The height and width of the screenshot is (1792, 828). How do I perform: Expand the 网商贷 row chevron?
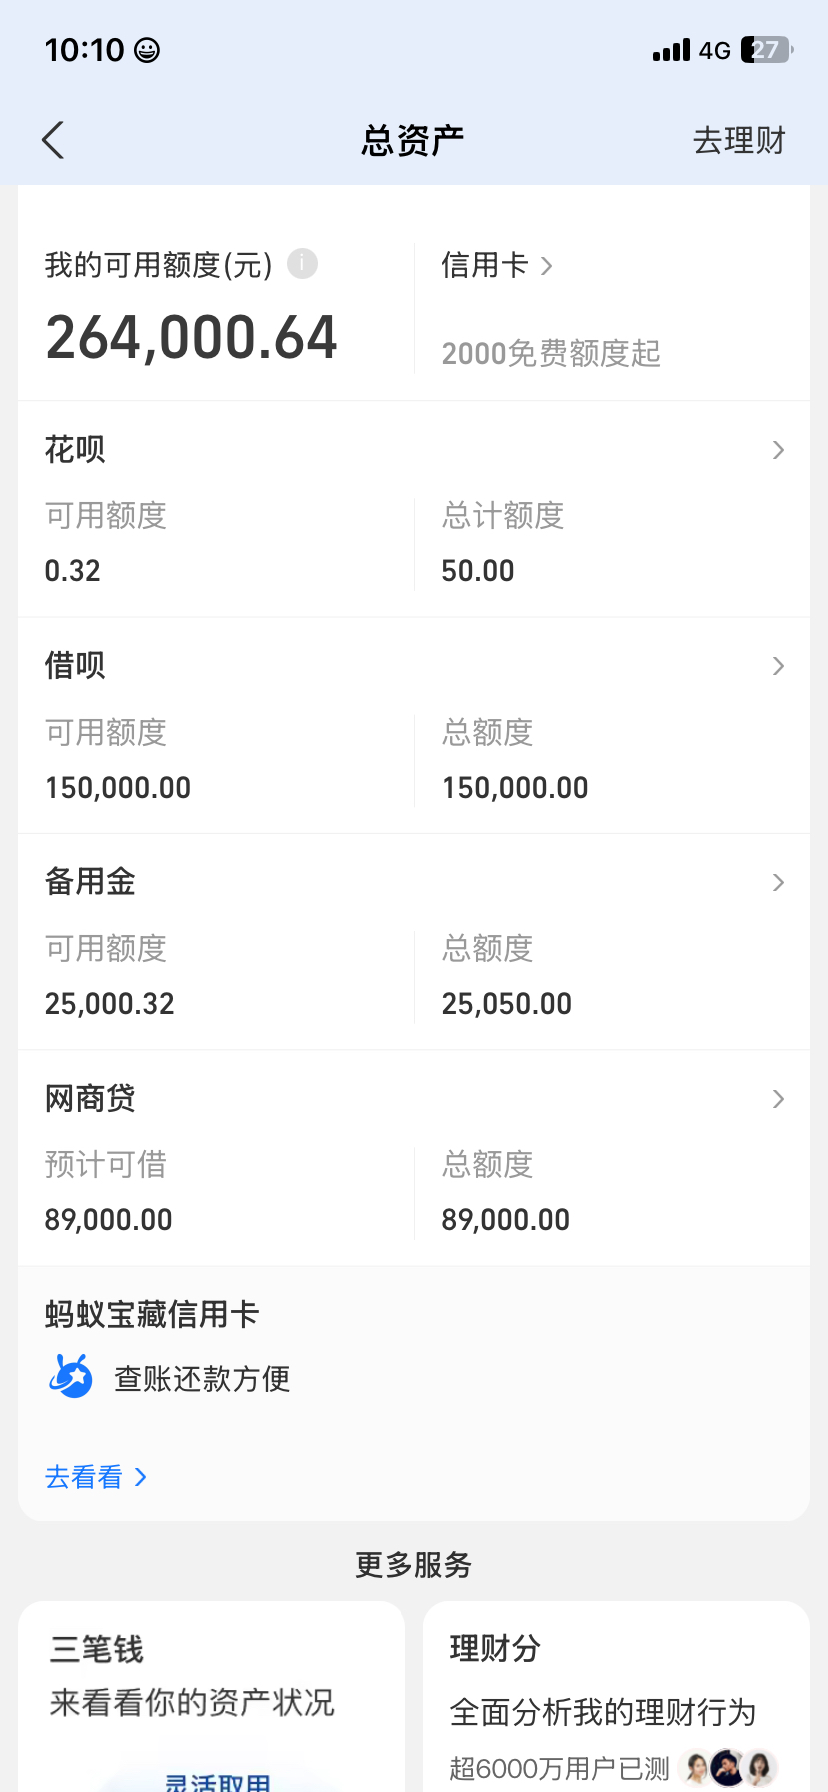778,1099
